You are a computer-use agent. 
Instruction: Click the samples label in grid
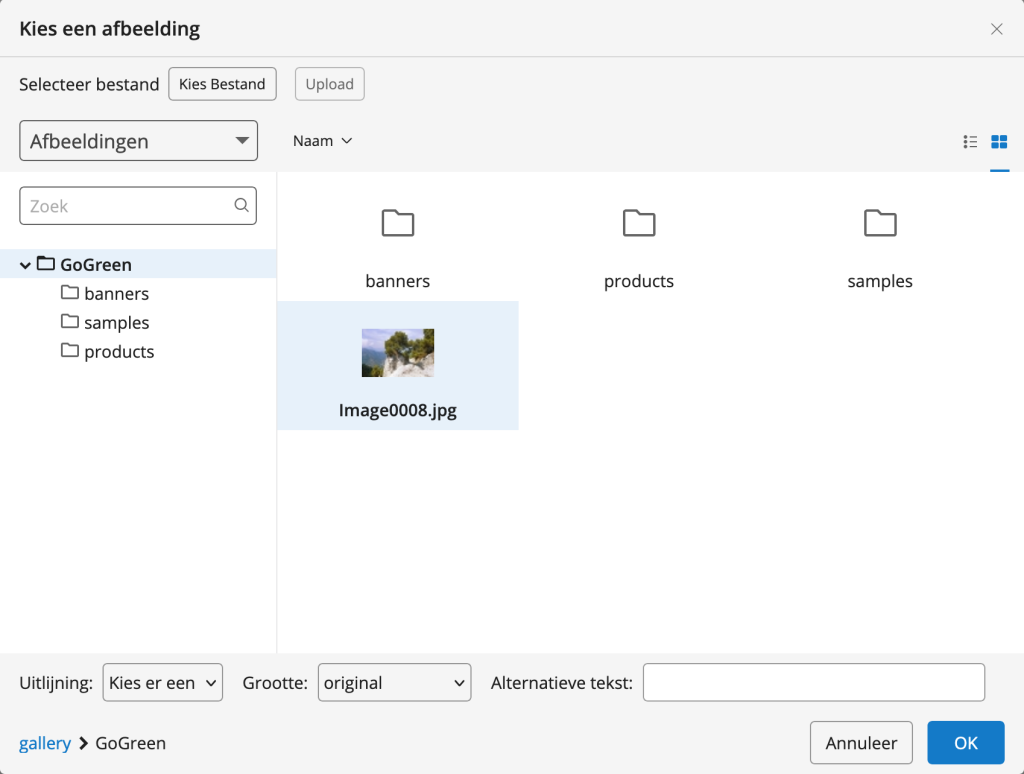point(880,281)
